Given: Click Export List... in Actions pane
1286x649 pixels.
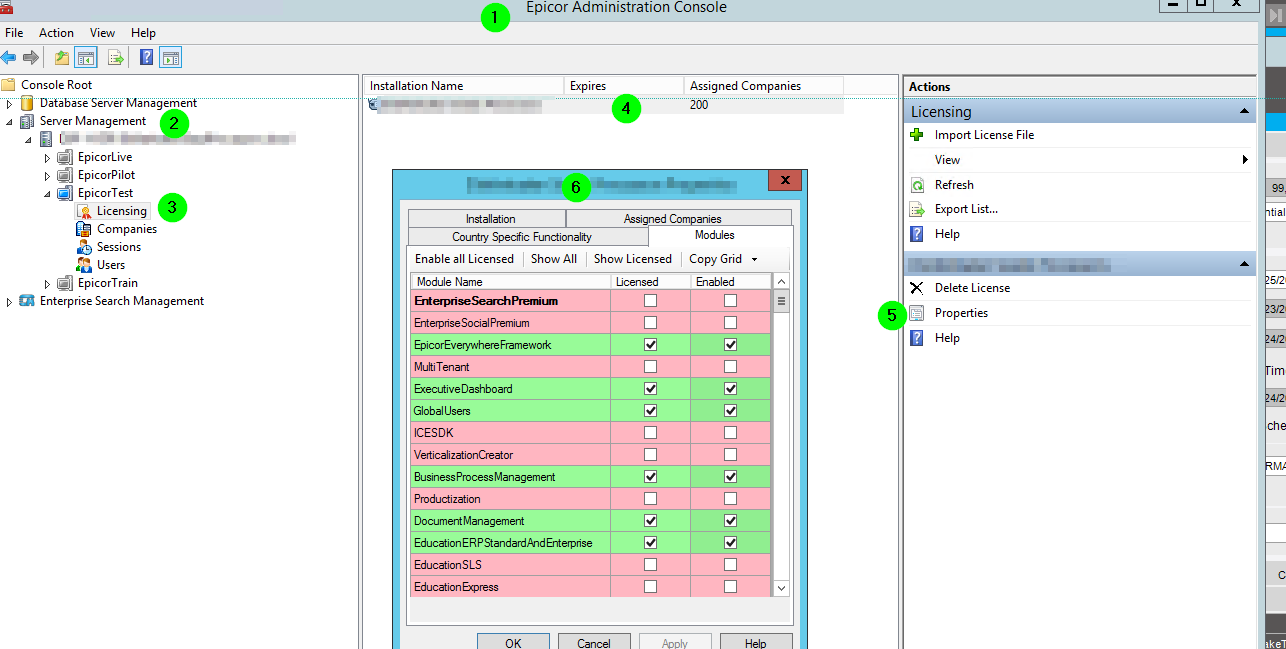Looking at the screenshot, I should click(966, 209).
